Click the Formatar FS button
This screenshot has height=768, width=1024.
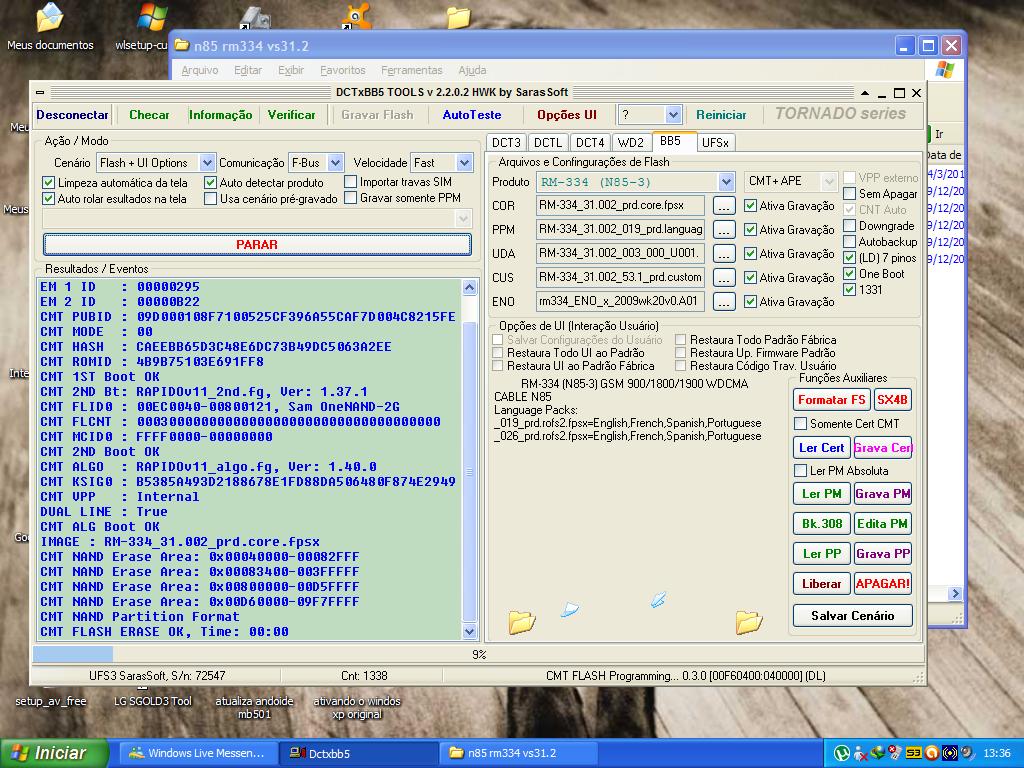click(831, 400)
